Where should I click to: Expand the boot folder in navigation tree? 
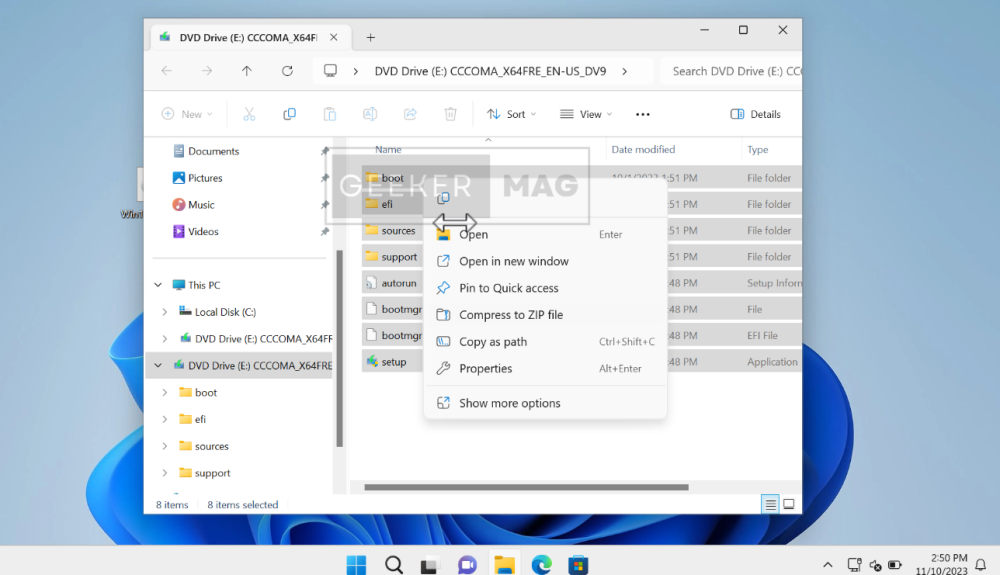(x=165, y=393)
